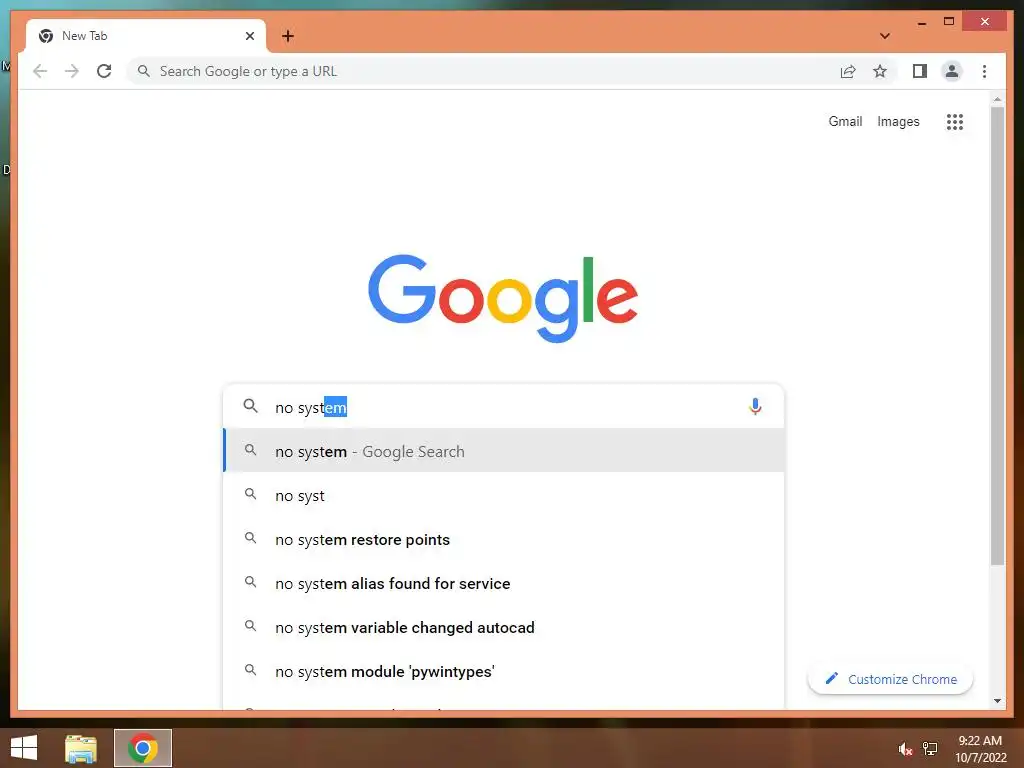Click the Chrome taskbar icon
1024x768 pixels.
(143, 748)
